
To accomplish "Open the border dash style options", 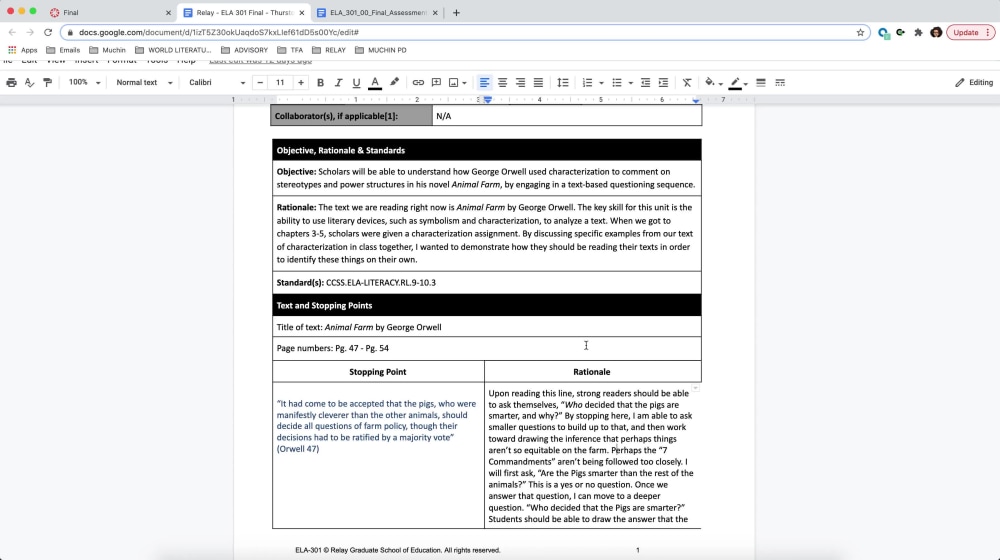I will pos(780,82).
